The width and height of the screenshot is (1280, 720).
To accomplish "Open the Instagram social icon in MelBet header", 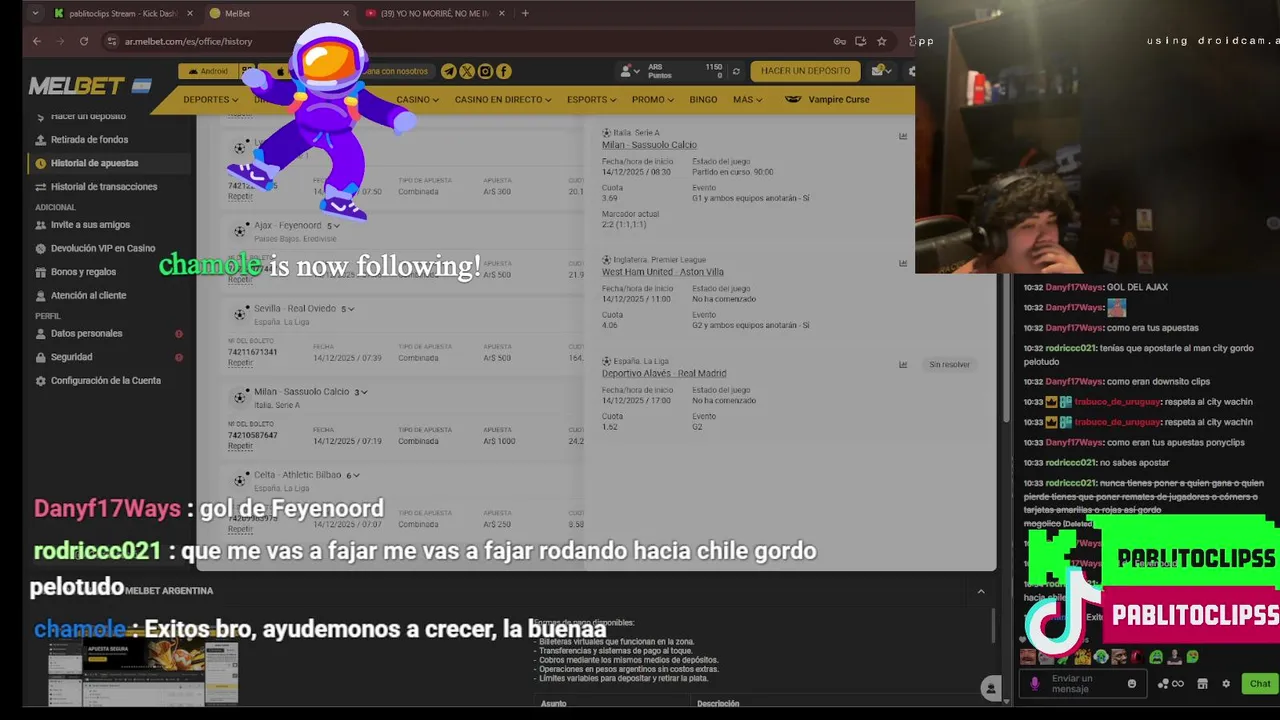I will 485,71.
